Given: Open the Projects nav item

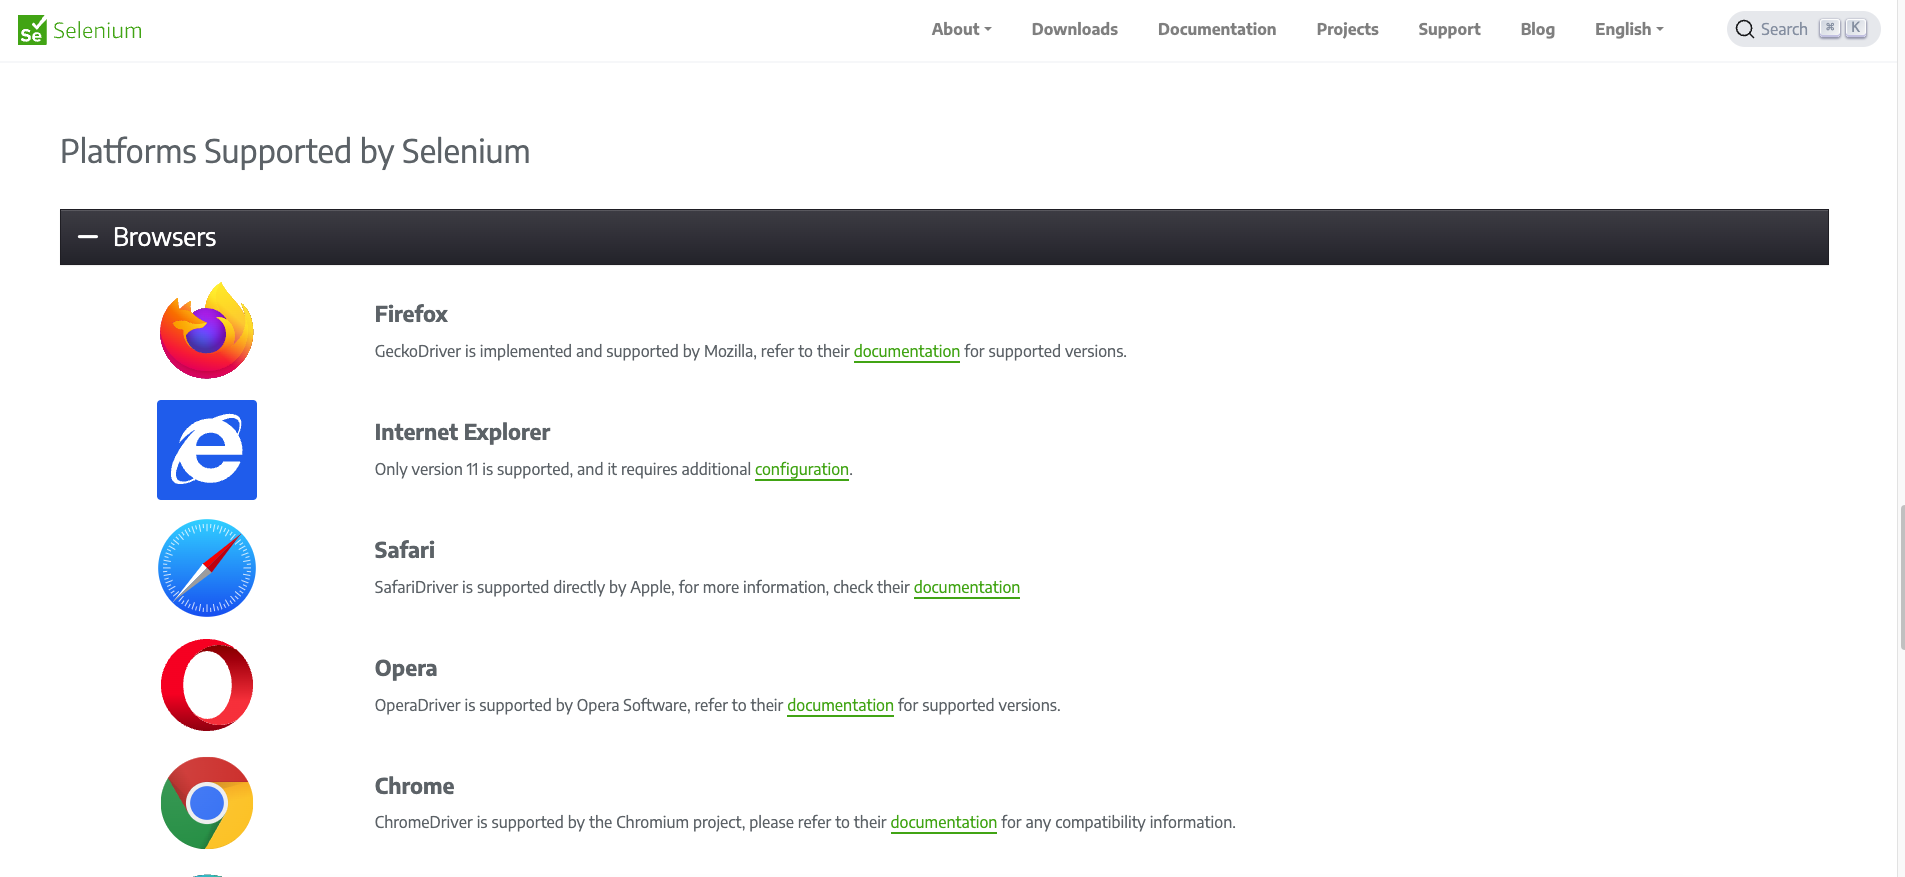Looking at the screenshot, I should [x=1347, y=29].
